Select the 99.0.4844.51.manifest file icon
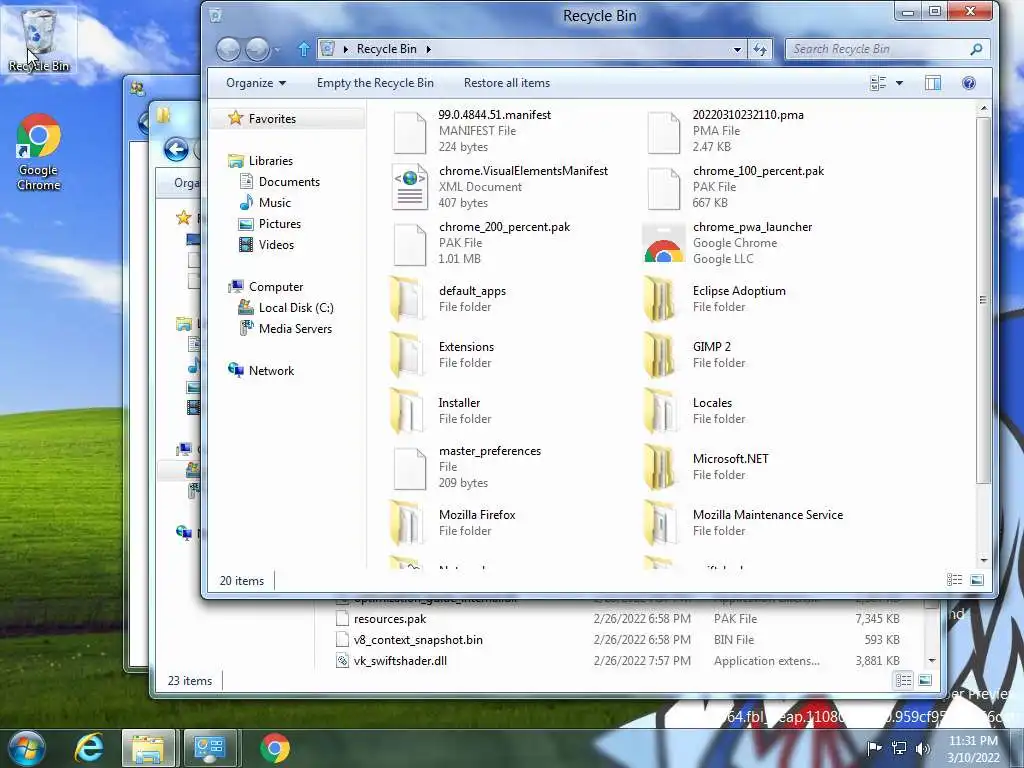Screen dimensions: 1024x768 [x=410, y=131]
